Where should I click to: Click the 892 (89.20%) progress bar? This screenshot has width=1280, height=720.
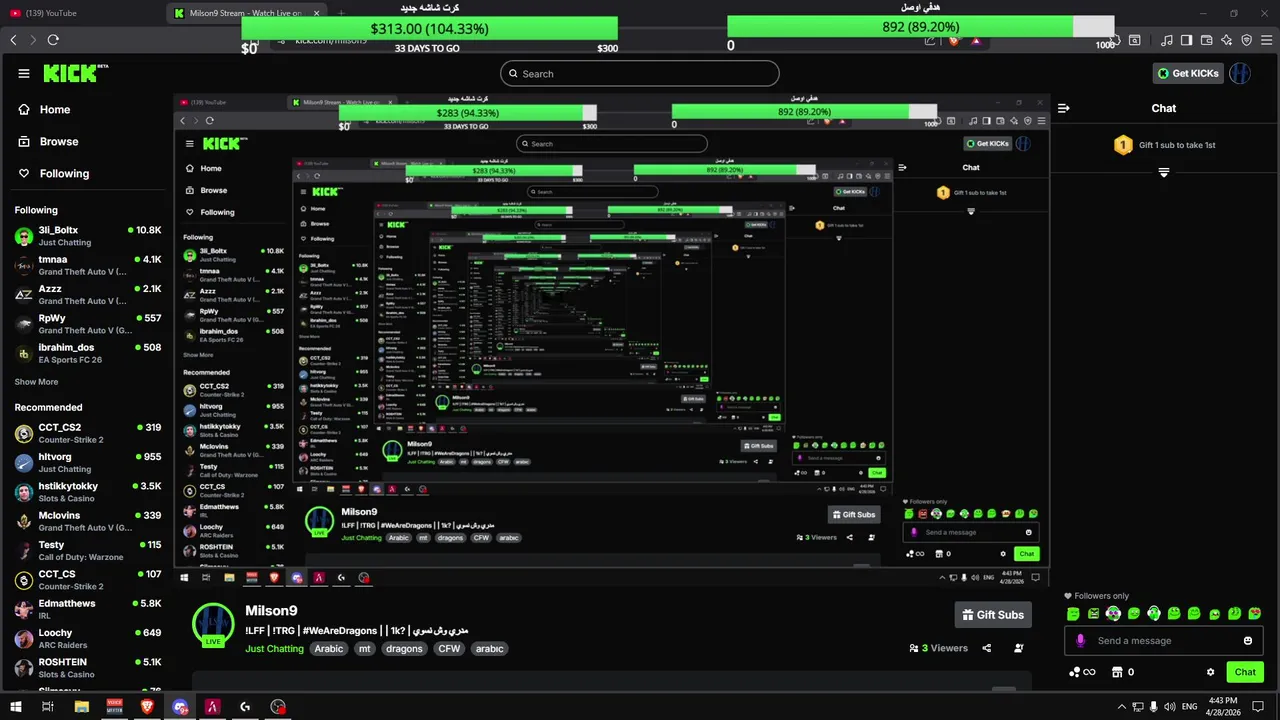coord(920,27)
